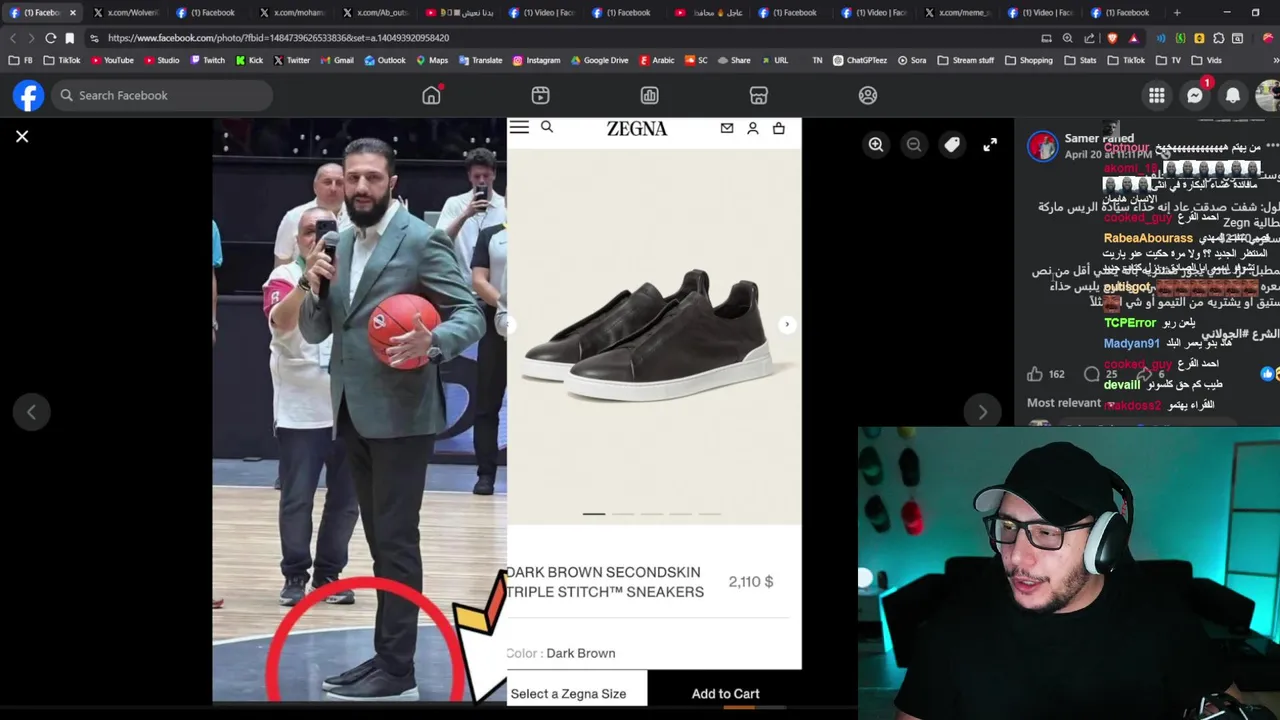Open the Outlook bookmark
This screenshot has width=1280, height=720.
[385, 60]
